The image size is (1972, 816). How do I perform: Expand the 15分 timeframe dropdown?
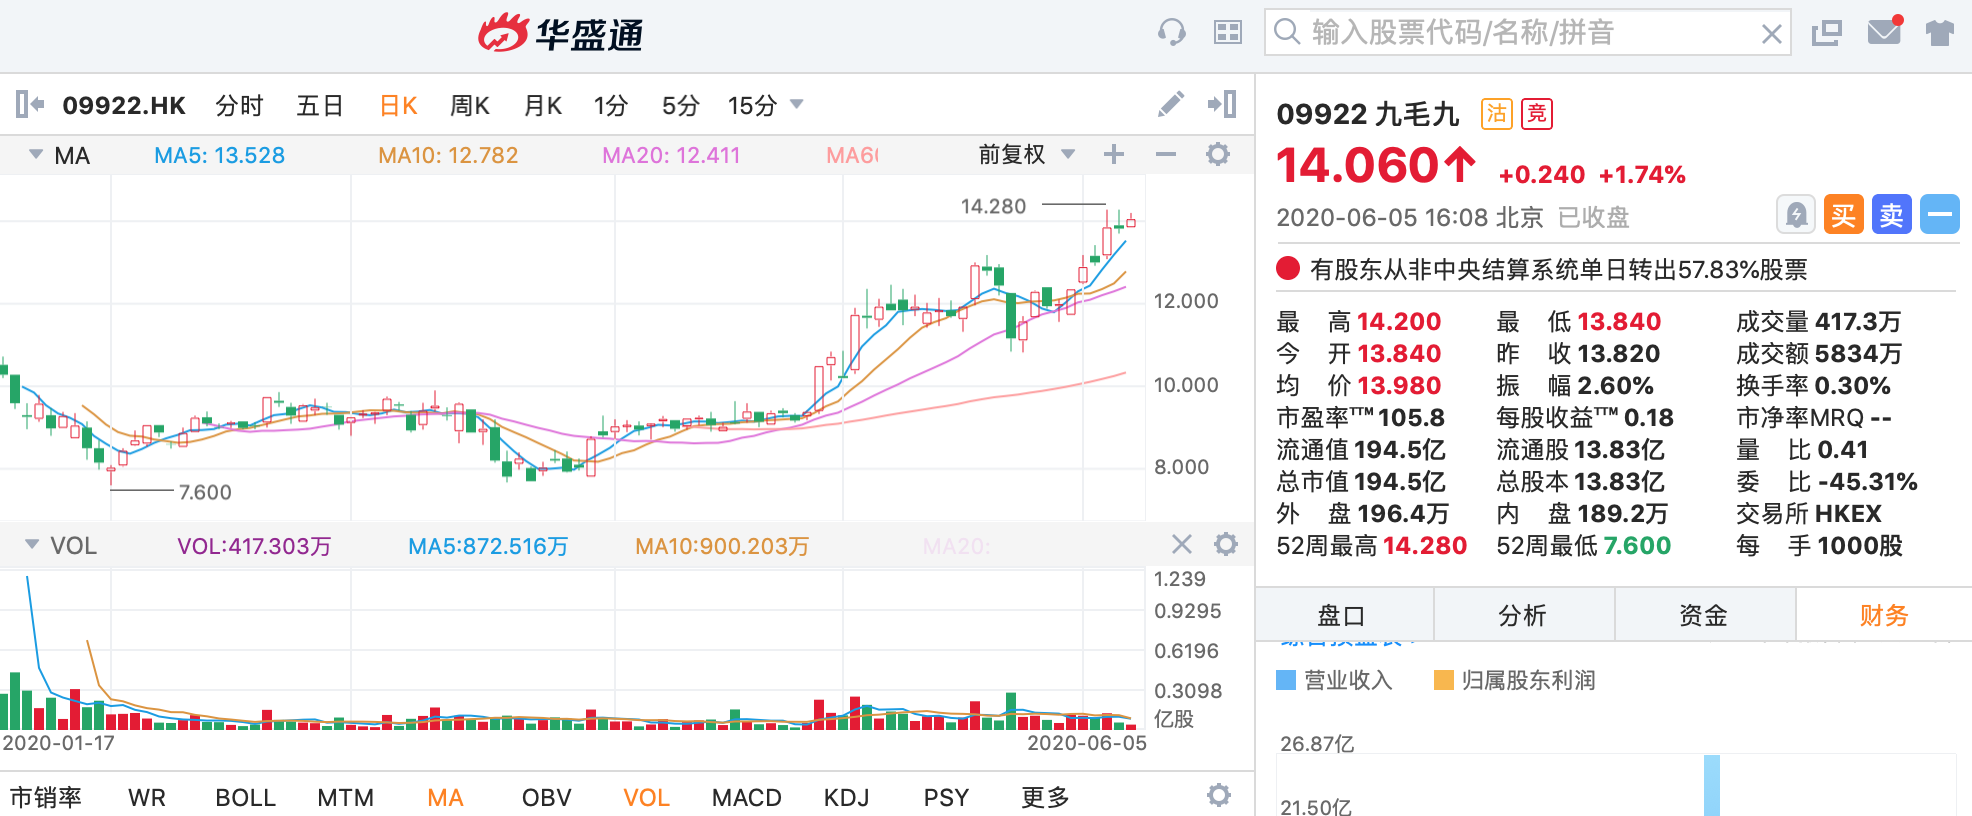click(x=797, y=104)
